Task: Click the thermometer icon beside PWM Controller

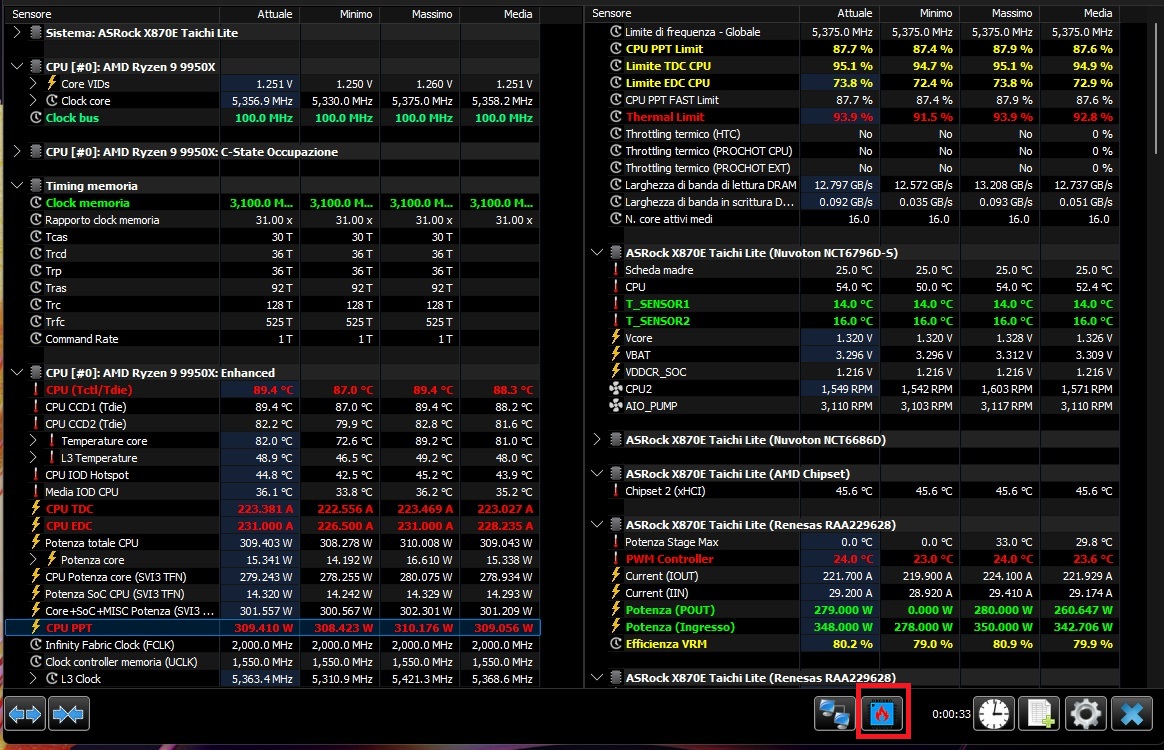Action: pos(615,558)
